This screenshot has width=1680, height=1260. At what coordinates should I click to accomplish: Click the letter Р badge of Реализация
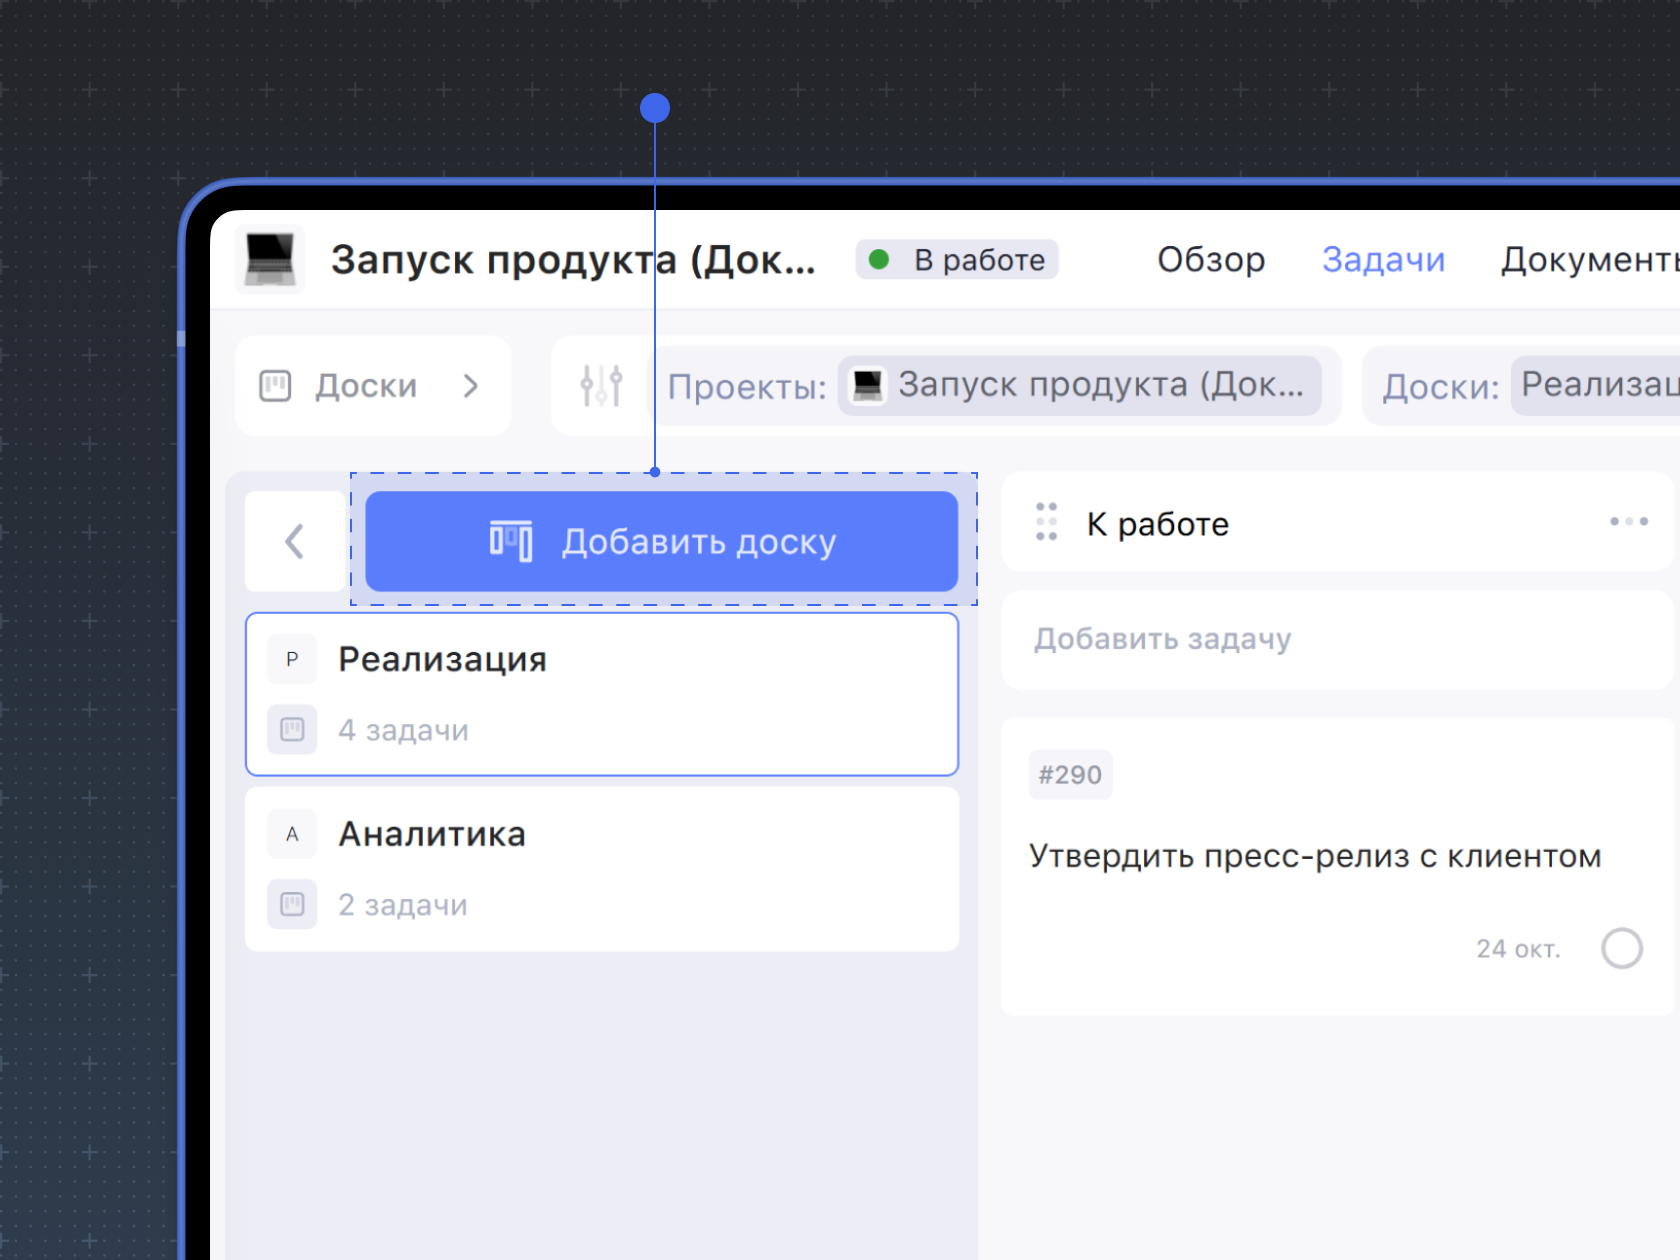point(292,659)
